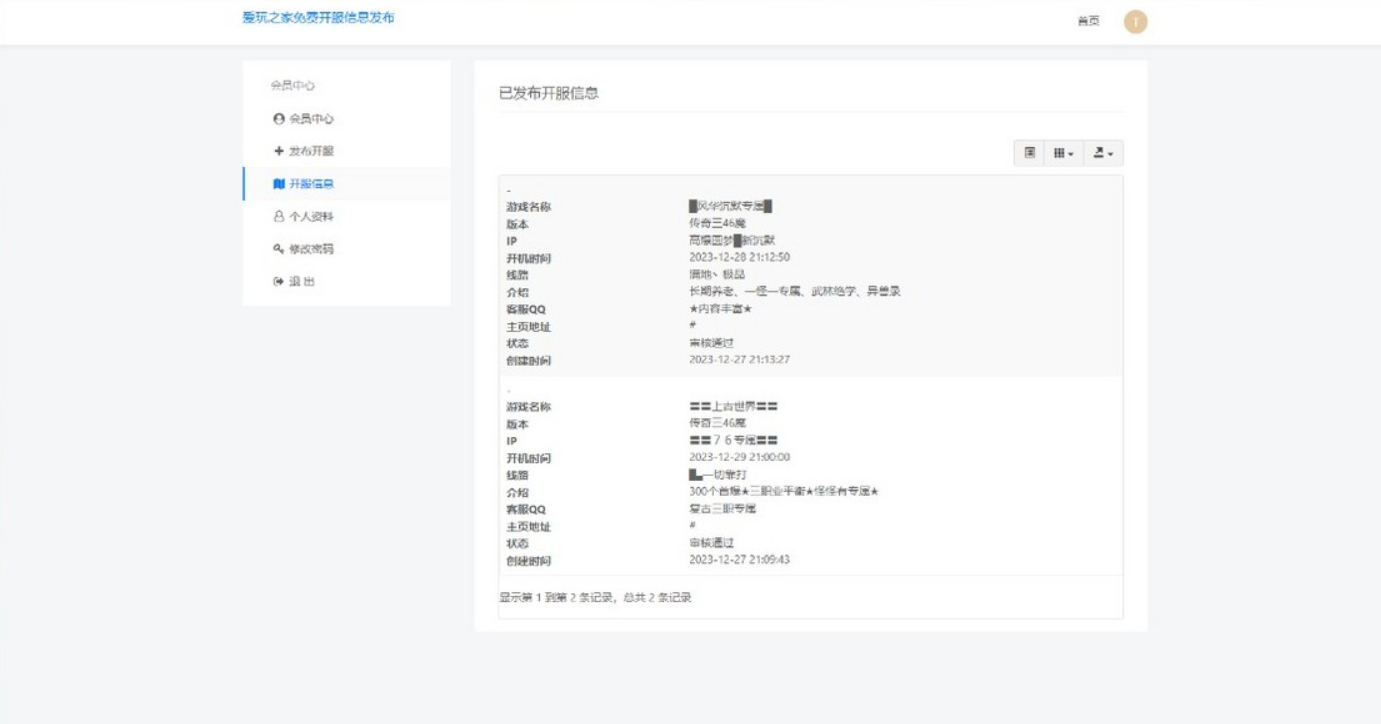Click the plus icon for 发布开服
This screenshot has width=1381, height=724.
coord(279,151)
